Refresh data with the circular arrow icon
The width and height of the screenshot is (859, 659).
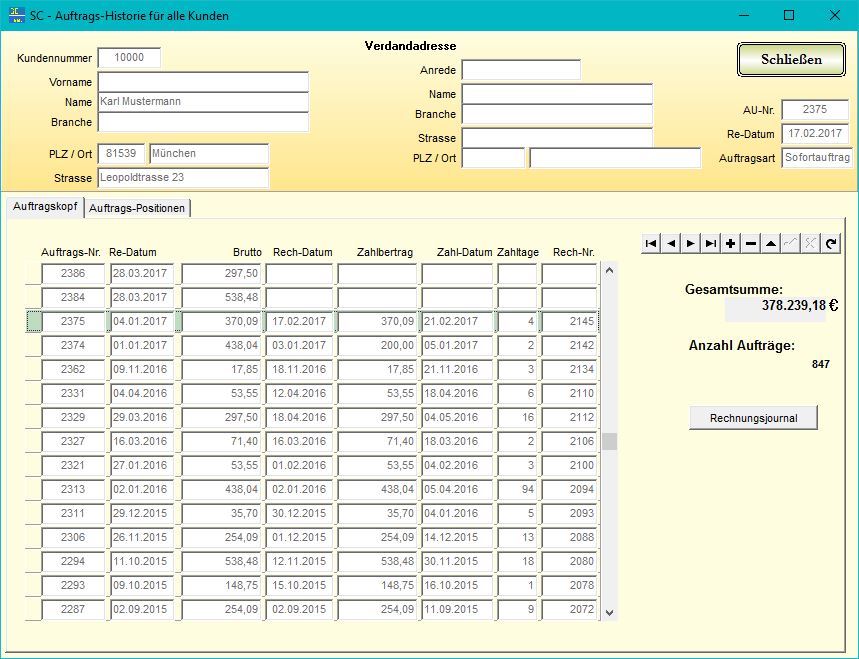click(x=831, y=243)
